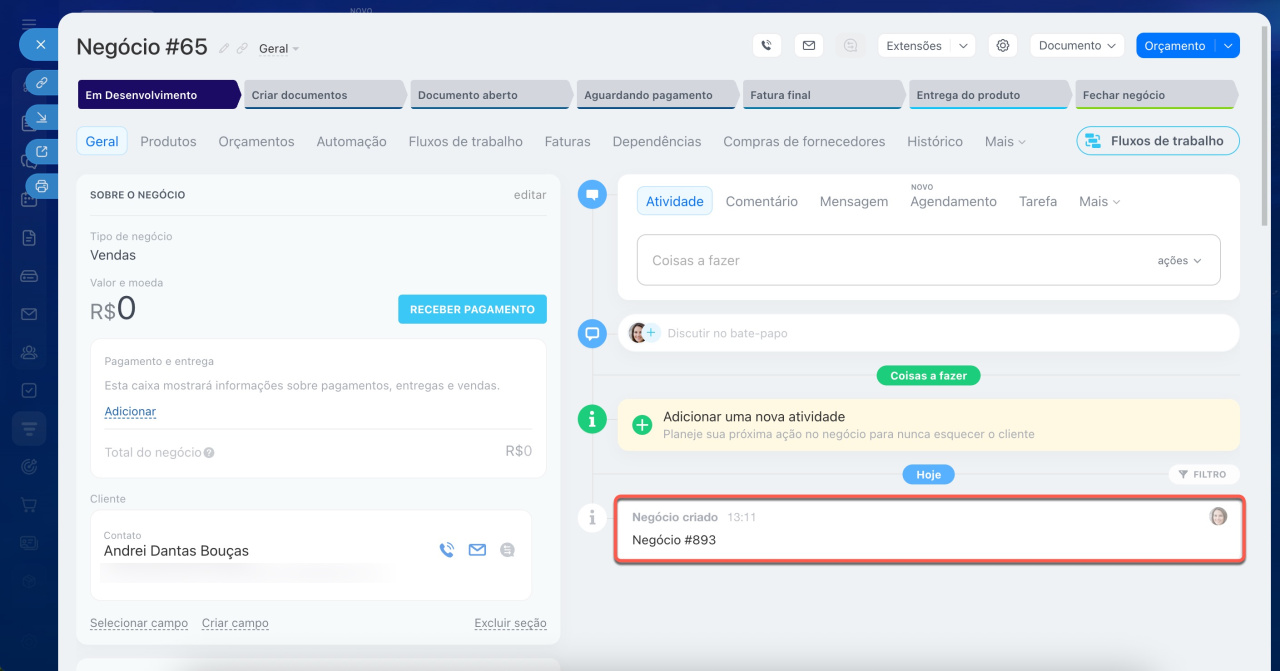Switch to the Produtos tab
The image size is (1280, 671).
(x=168, y=141)
